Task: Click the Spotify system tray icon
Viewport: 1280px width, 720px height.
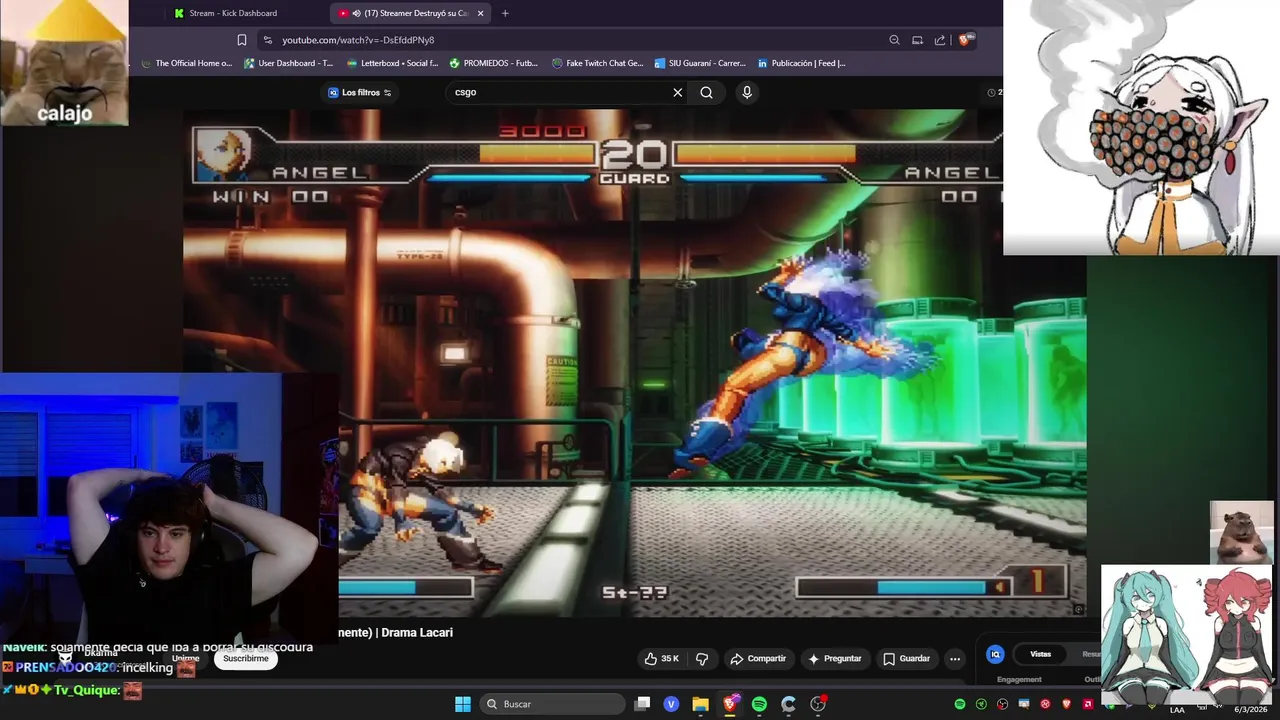Action: click(x=960, y=704)
